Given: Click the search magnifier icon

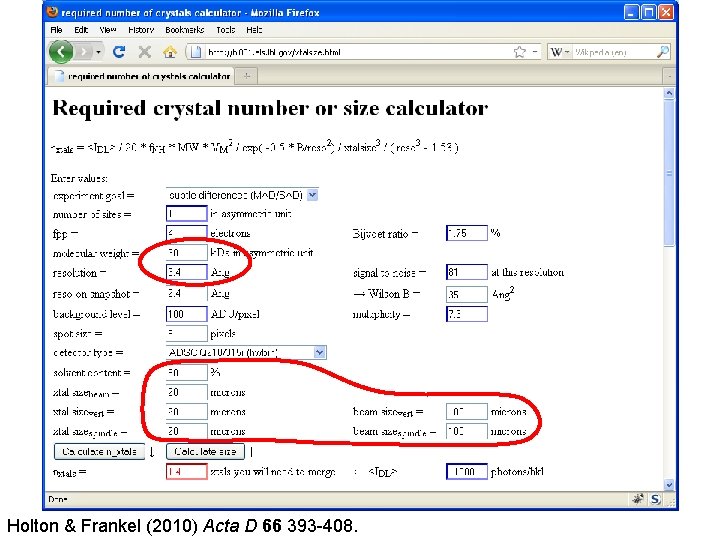Looking at the screenshot, I should tap(663, 52).
